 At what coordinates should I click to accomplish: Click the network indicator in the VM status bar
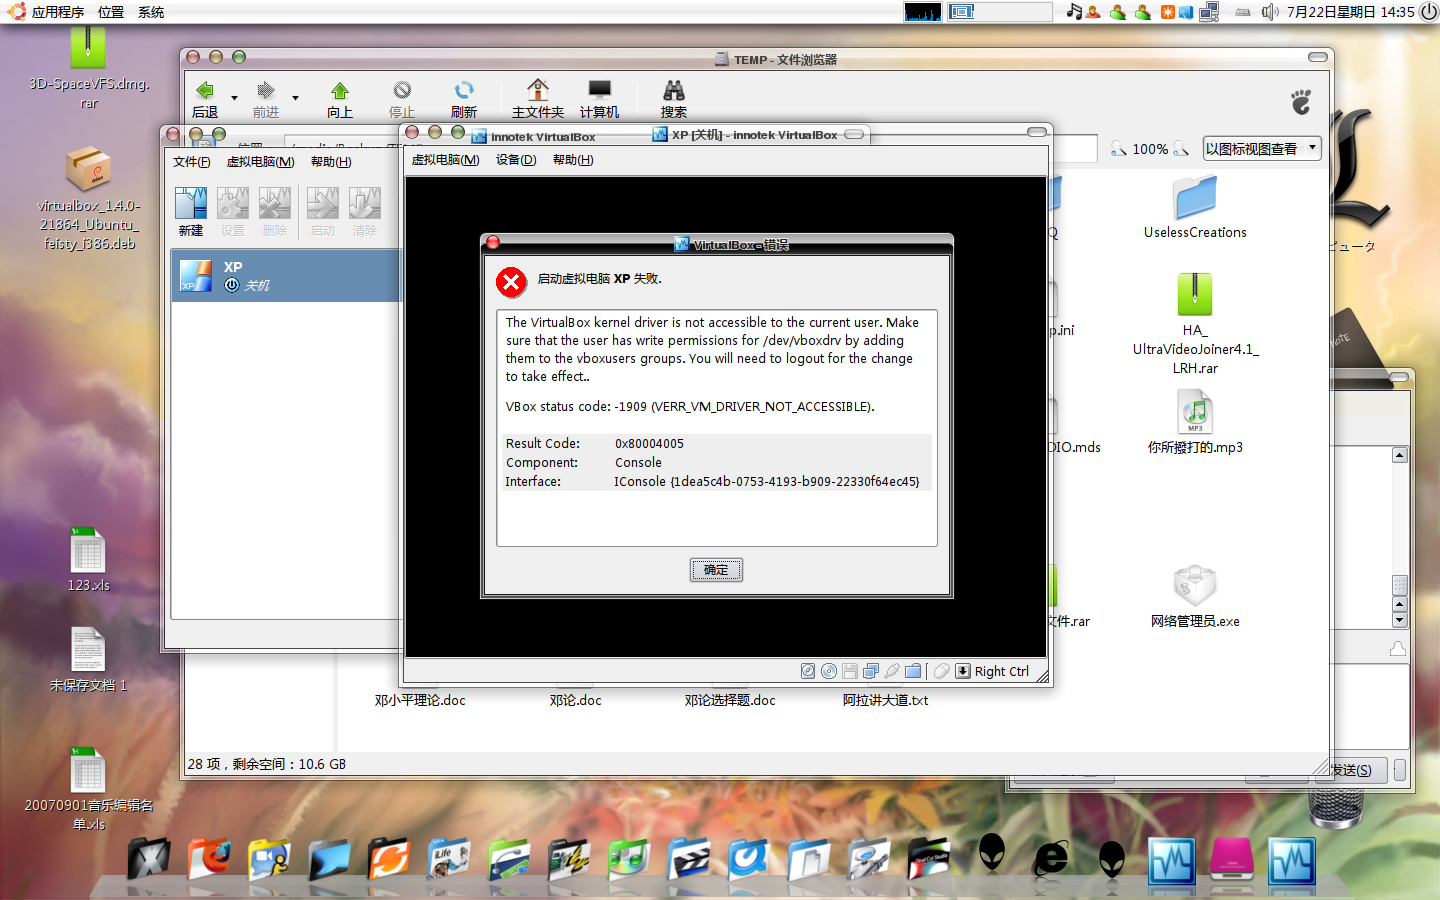(871, 671)
